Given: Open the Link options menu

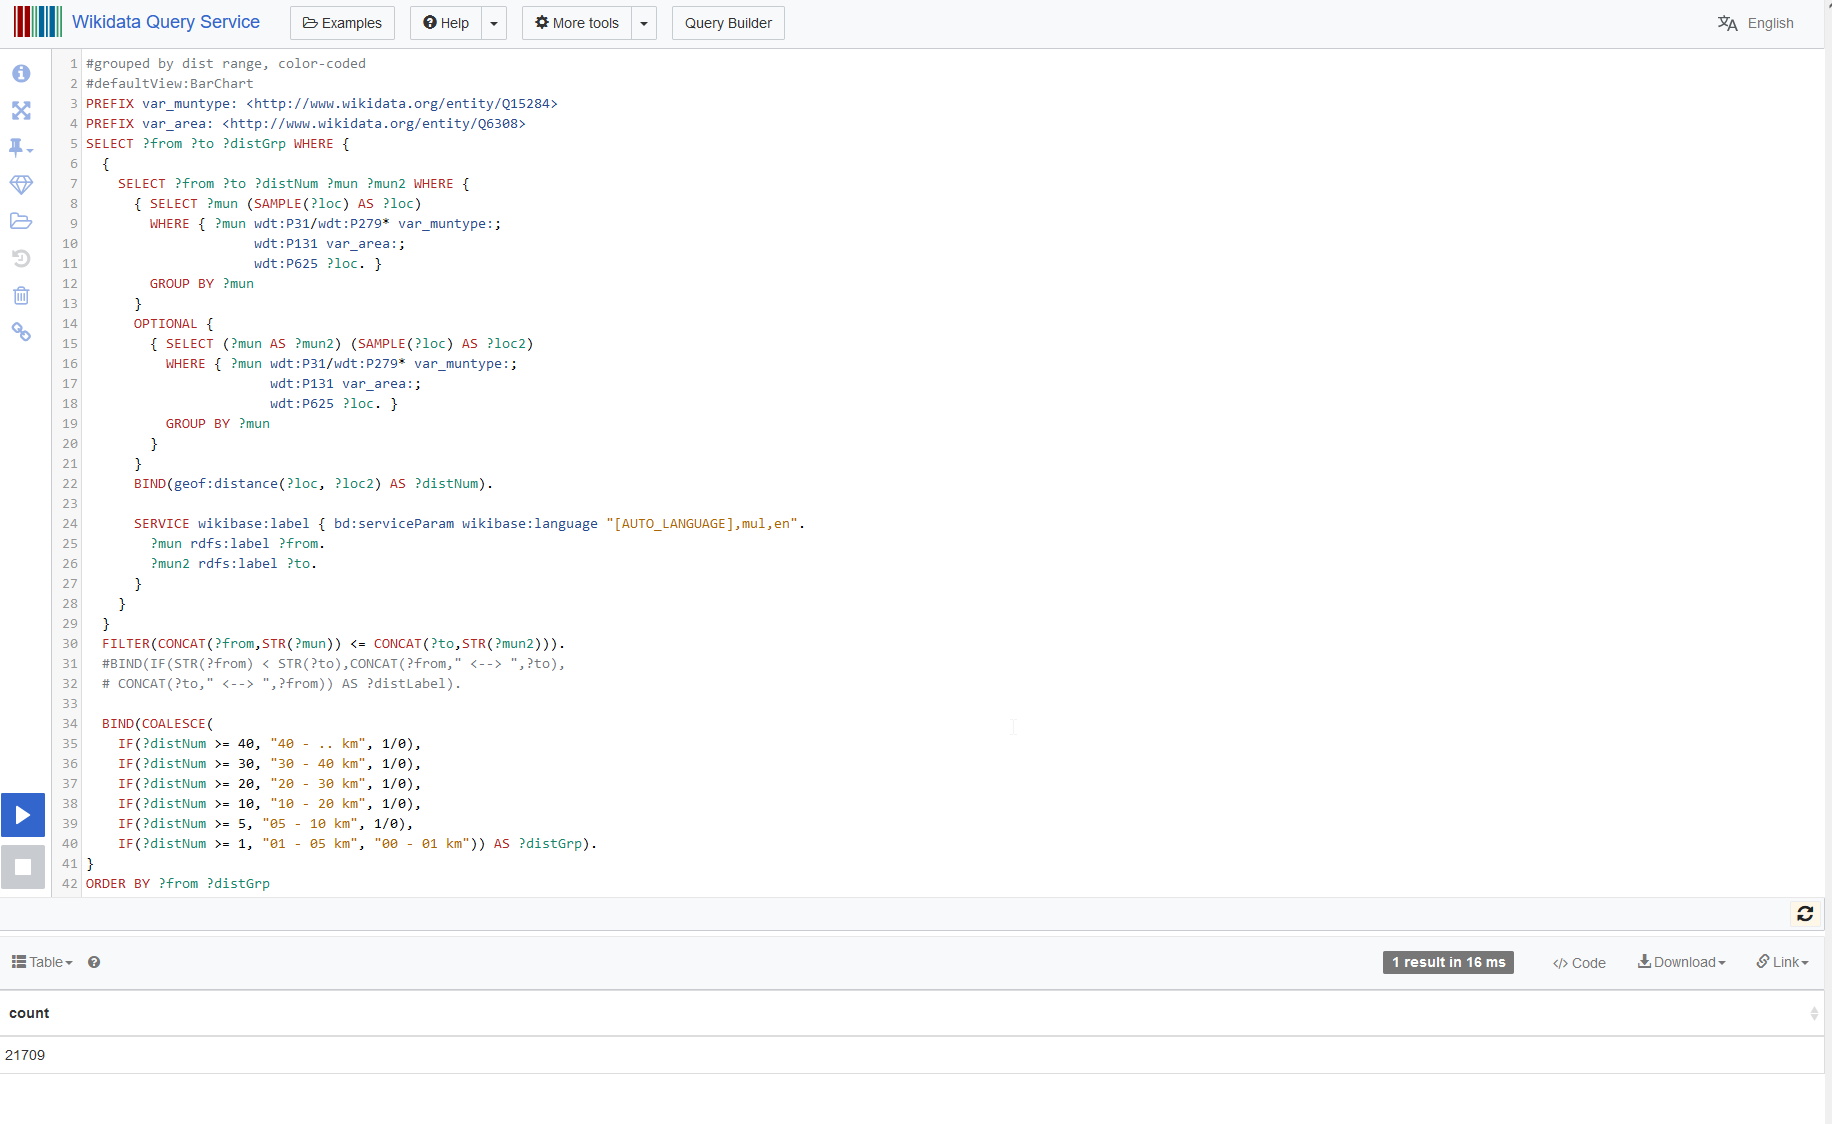Looking at the screenshot, I should pos(1783,962).
